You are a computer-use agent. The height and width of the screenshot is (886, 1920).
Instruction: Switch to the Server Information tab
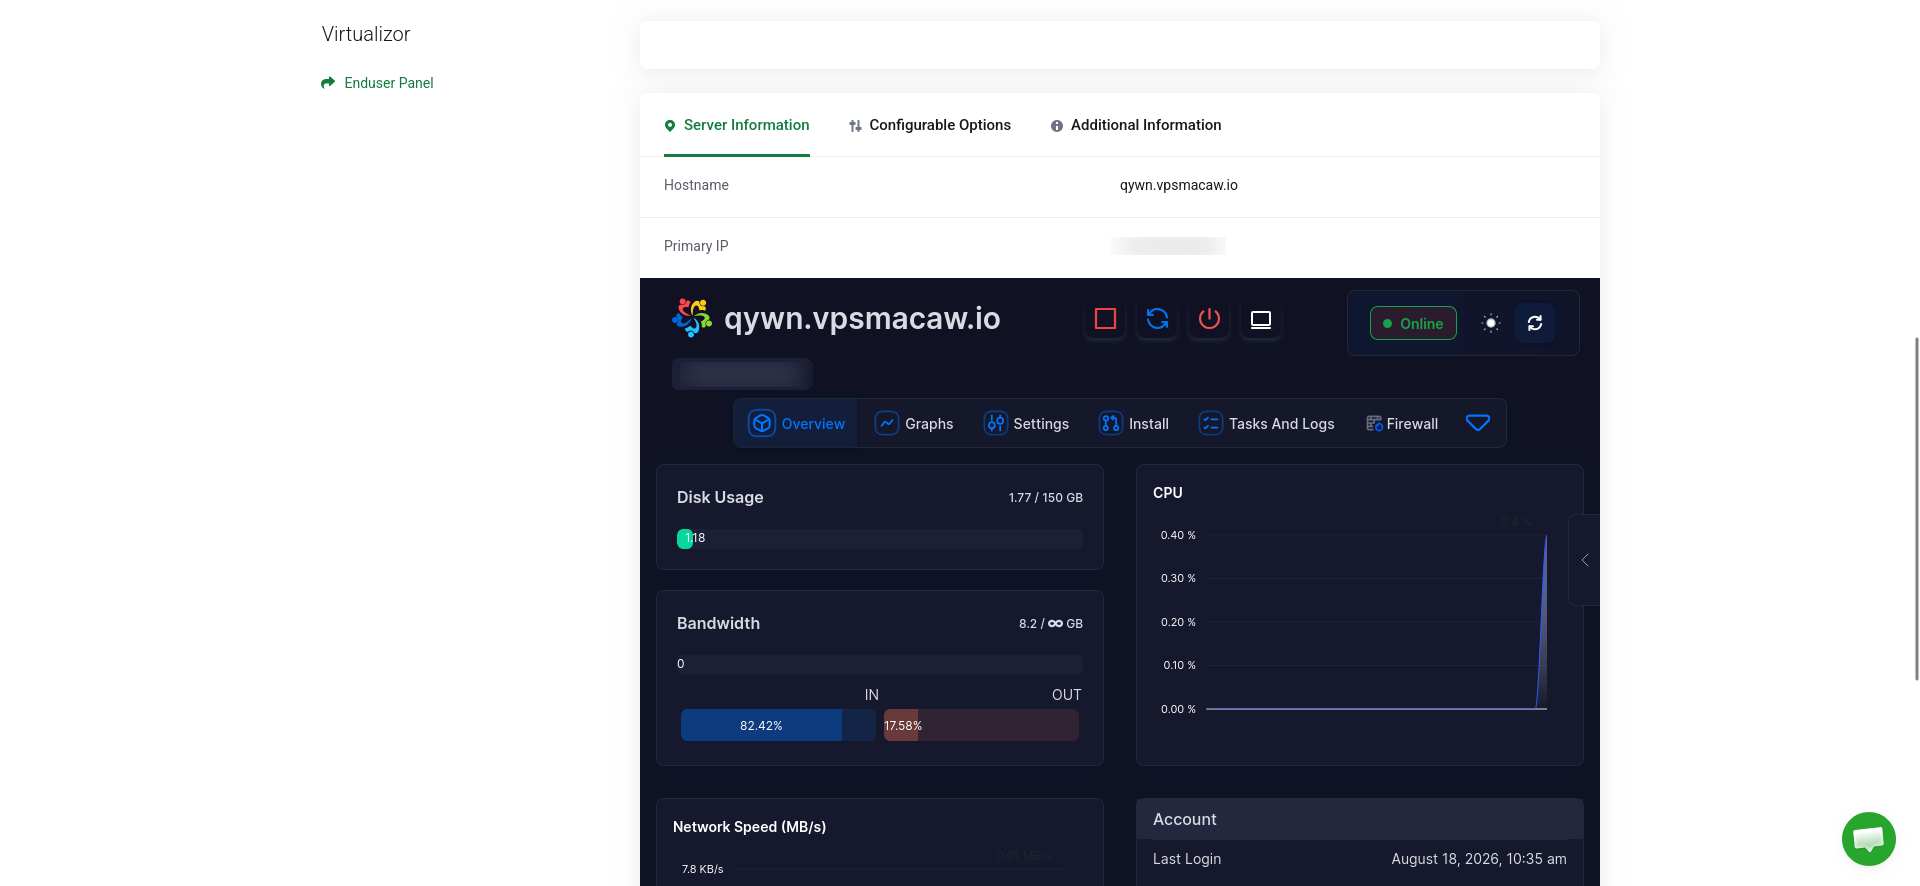(x=737, y=125)
